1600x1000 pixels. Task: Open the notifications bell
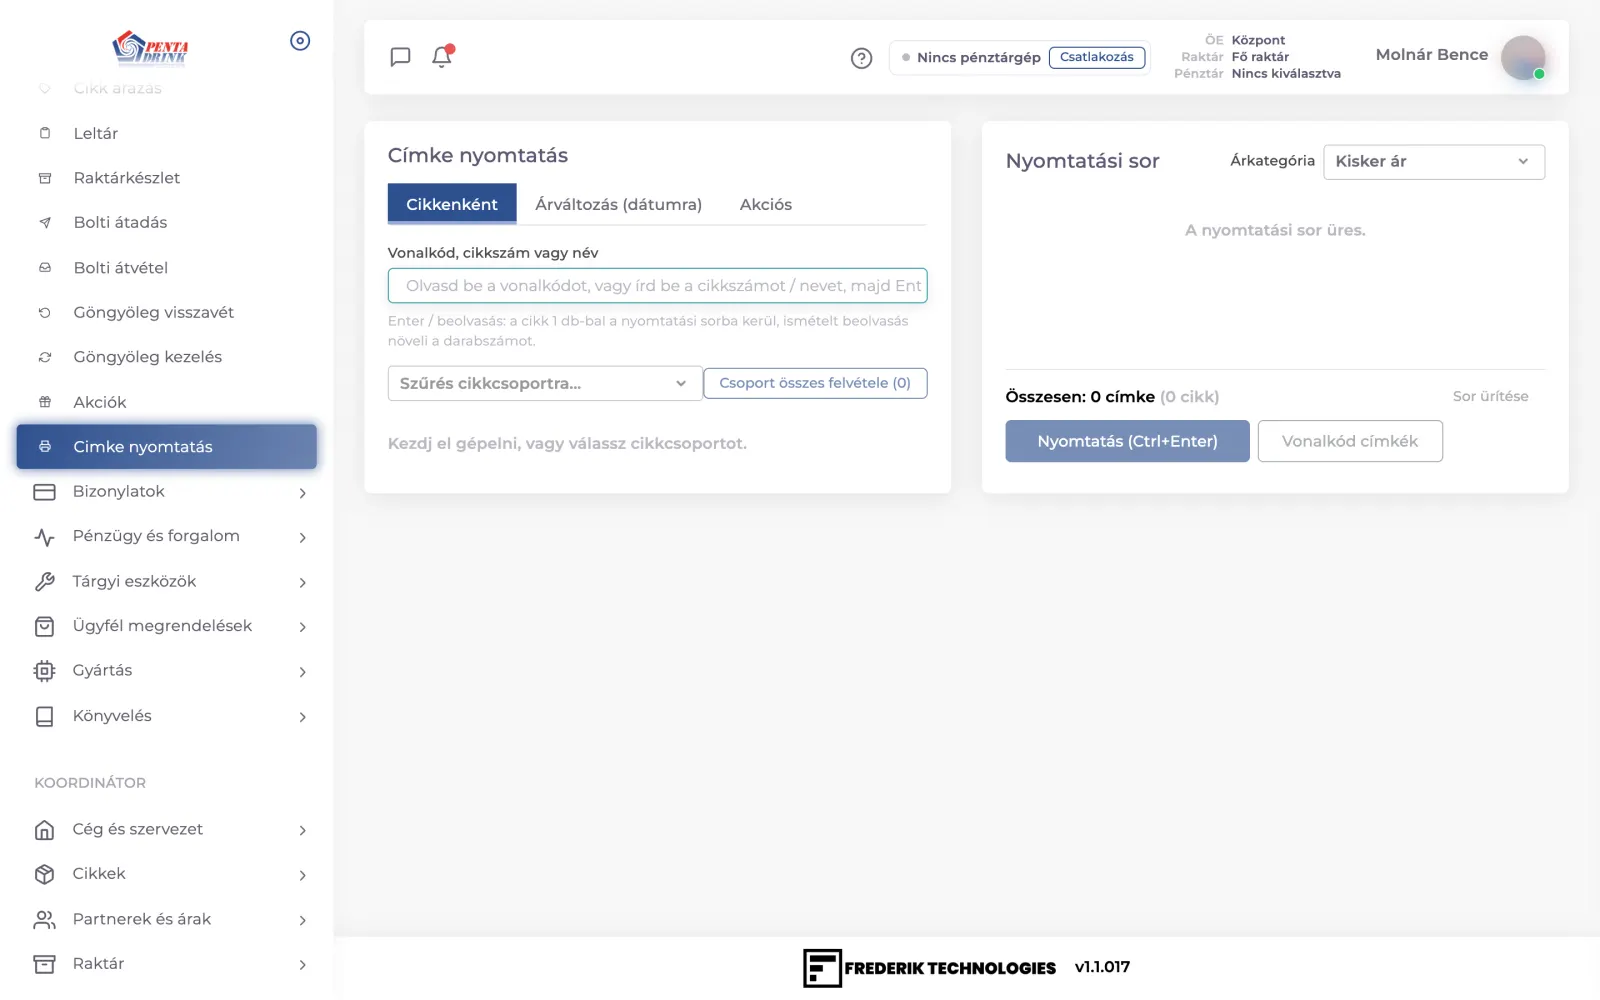click(442, 56)
